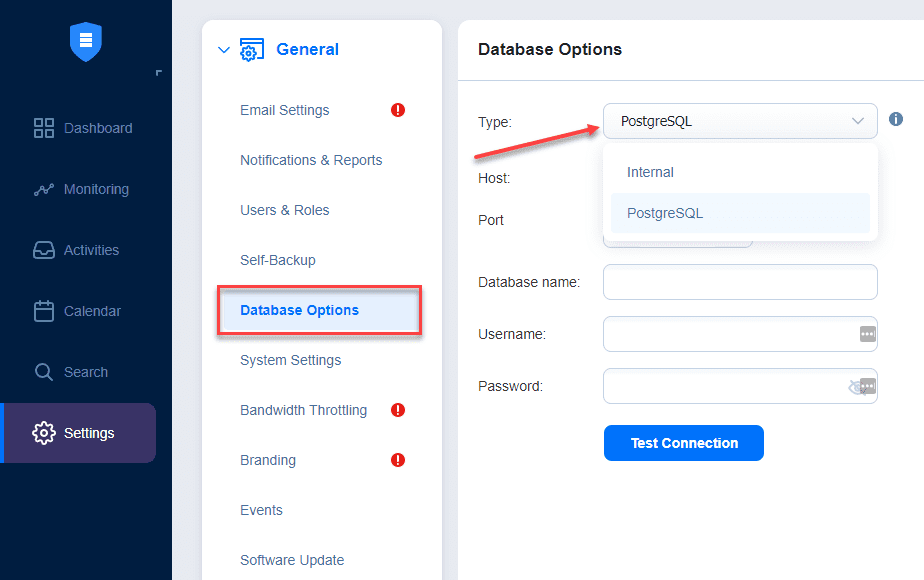This screenshot has height=580, width=924.
Task: Click the Settings gear icon
Action: coord(44,433)
